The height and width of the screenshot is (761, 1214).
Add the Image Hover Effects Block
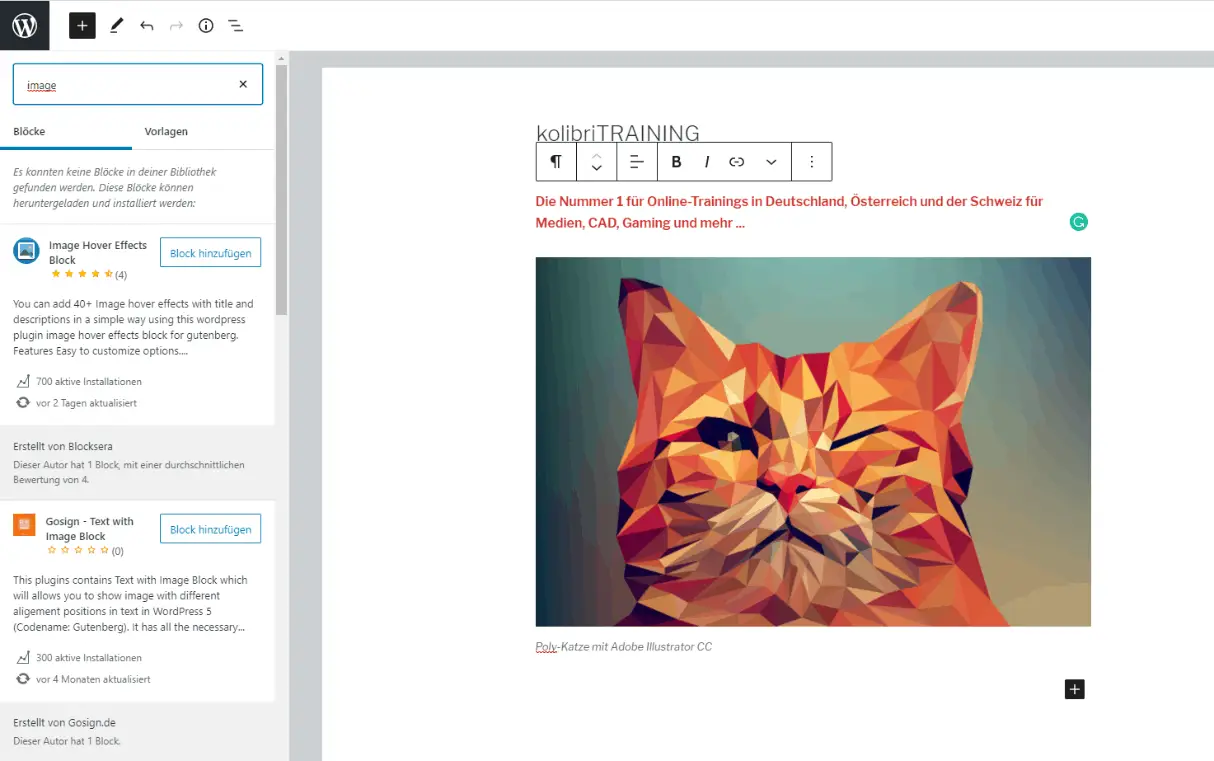(x=210, y=253)
